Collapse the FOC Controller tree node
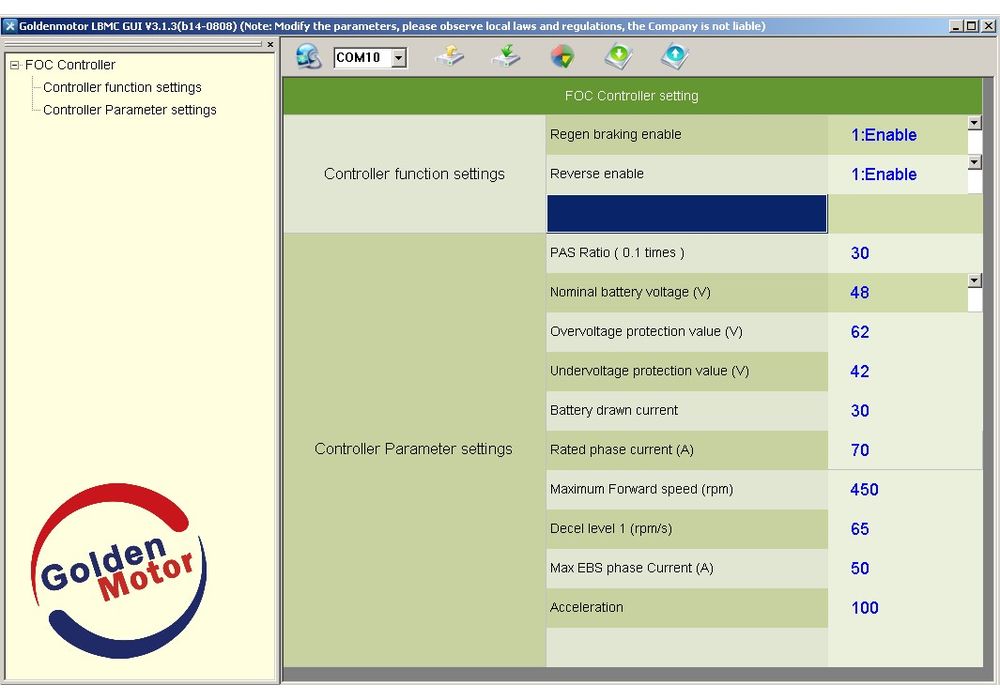Screen dimensions: 1000x700 click(15, 65)
